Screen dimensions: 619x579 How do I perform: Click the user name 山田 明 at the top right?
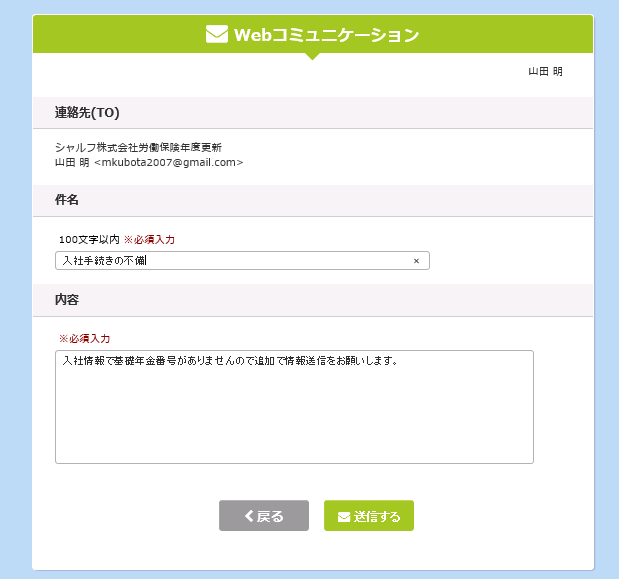(545, 71)
